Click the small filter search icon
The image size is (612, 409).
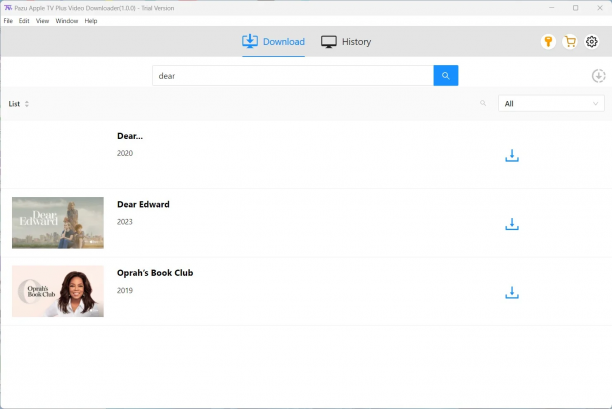[483, 103]
